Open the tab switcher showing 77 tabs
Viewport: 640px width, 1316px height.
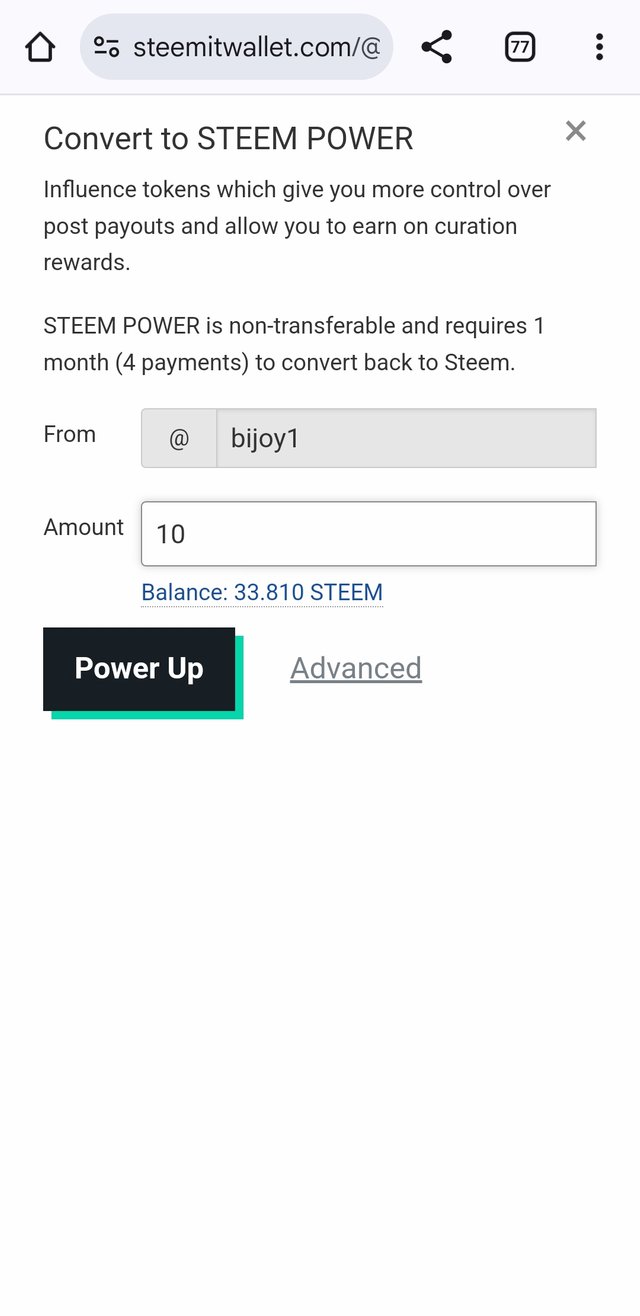[520, 46]
